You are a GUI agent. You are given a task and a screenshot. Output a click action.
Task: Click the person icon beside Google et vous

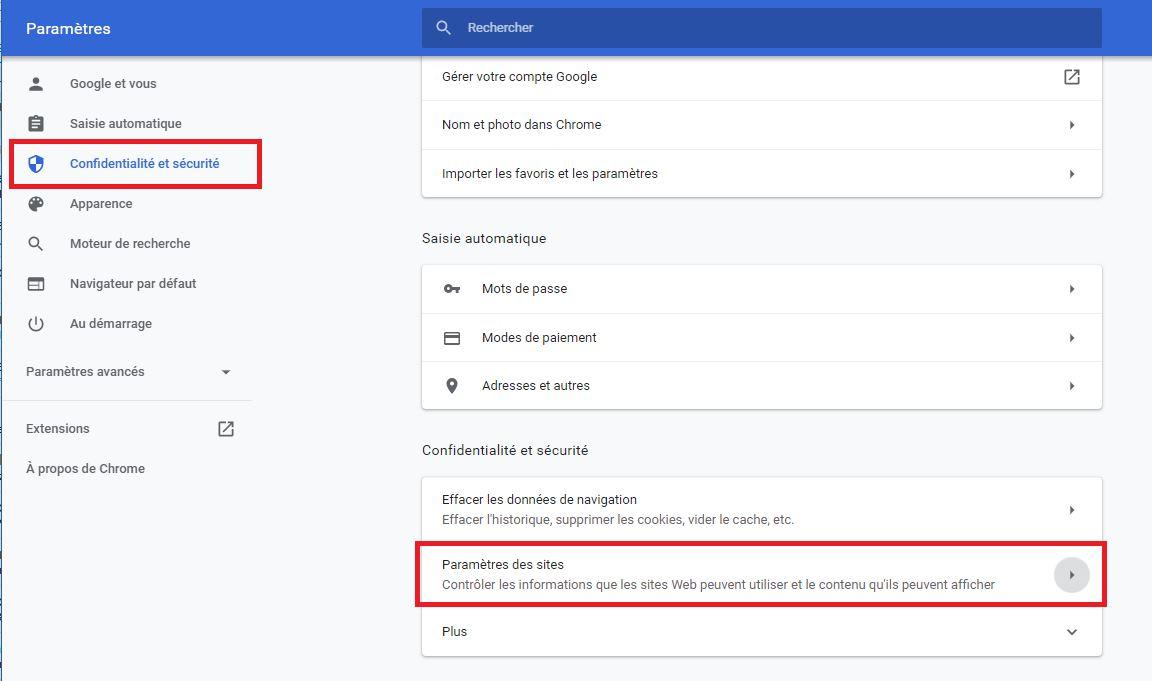35,84
